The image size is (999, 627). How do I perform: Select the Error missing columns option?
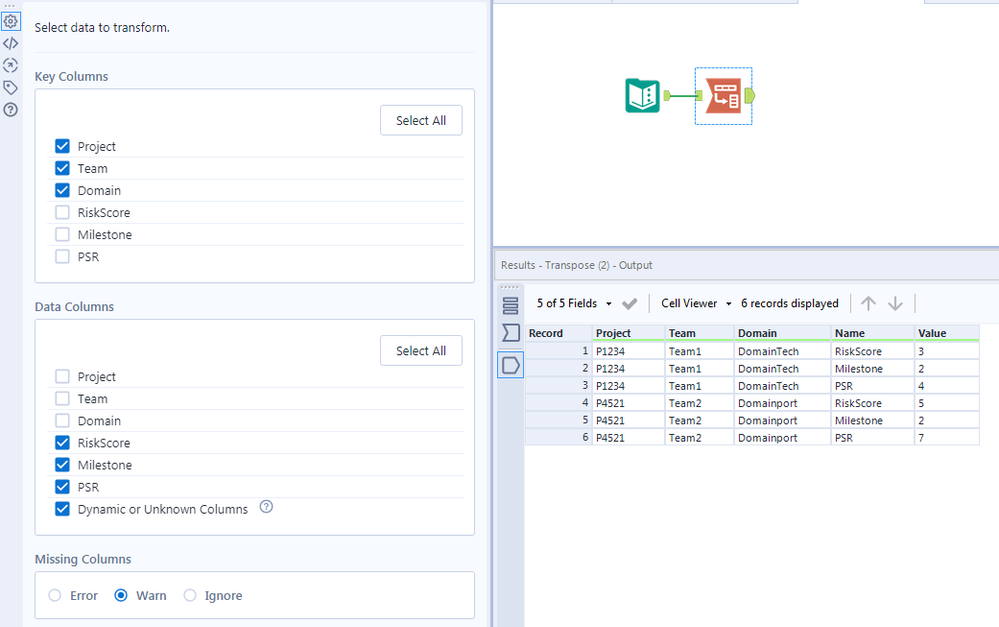55,595
